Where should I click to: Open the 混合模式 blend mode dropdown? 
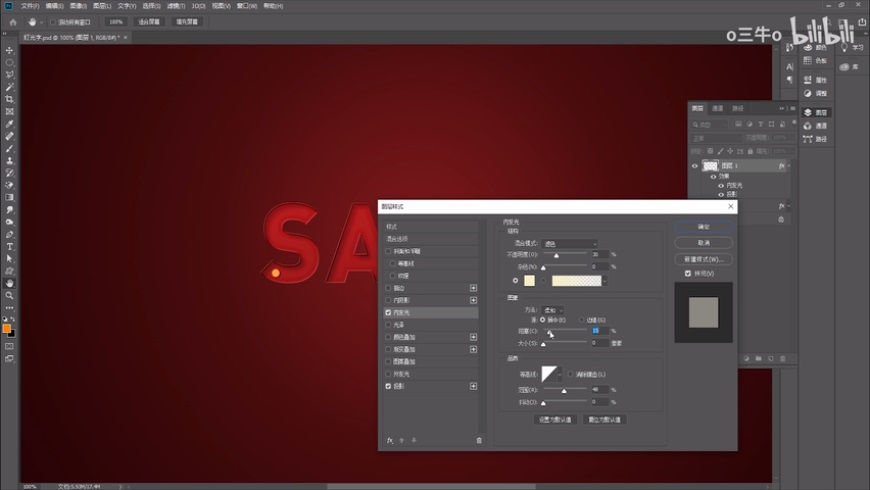[x=569, y=243]
